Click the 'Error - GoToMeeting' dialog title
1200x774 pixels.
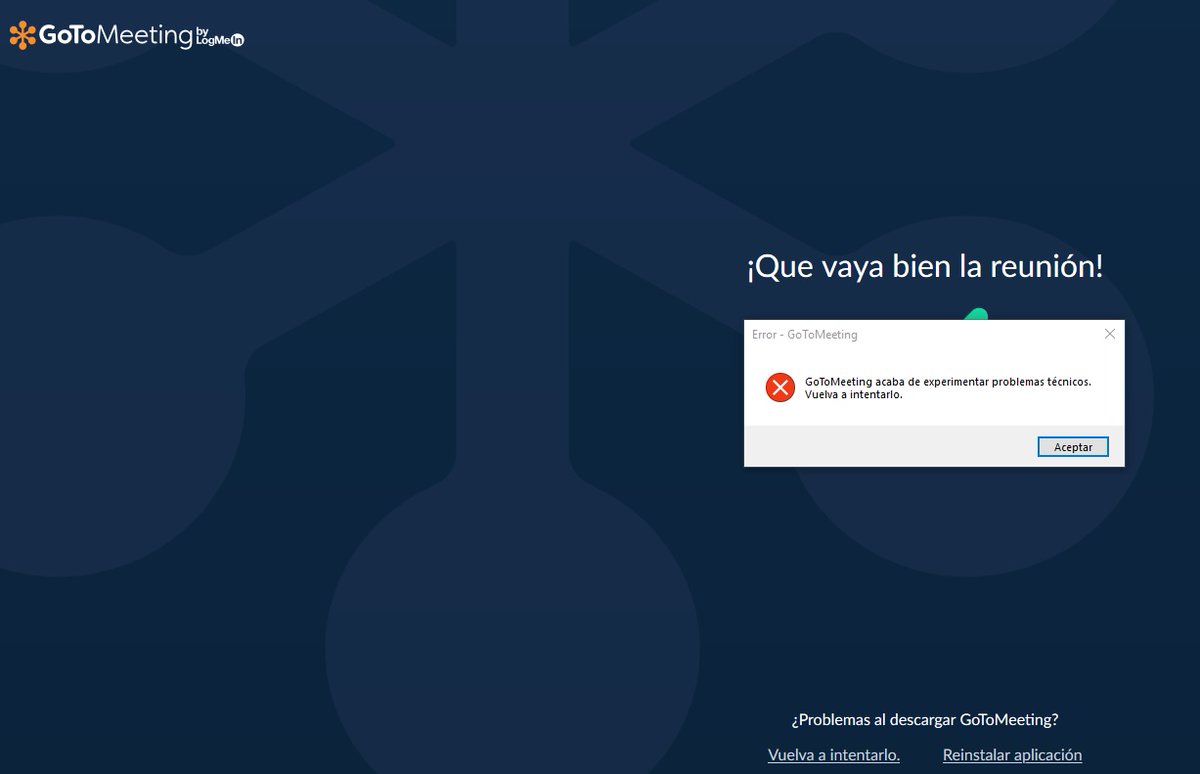point(805,335)
